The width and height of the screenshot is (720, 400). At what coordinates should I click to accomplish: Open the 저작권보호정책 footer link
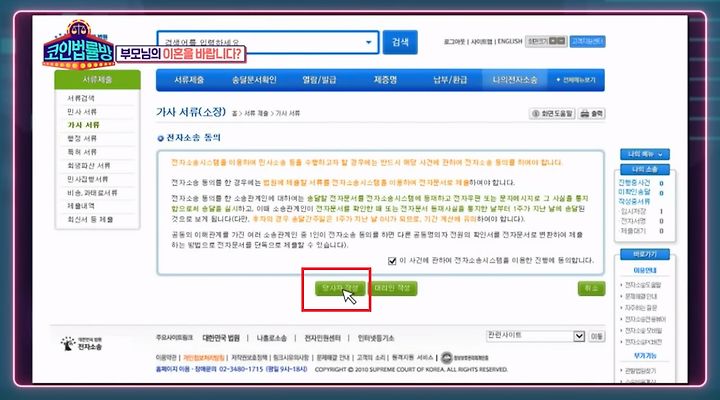point(249,358)
